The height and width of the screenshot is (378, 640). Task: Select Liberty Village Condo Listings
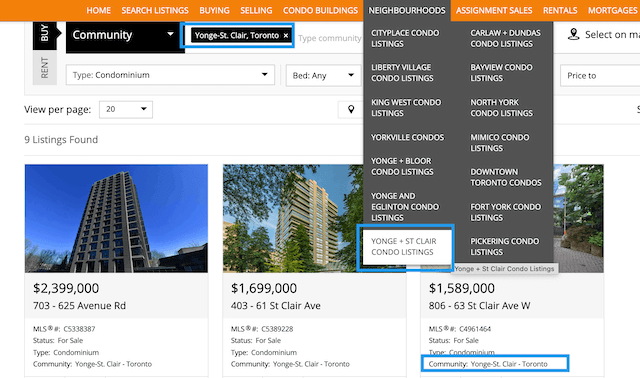(x=402, y=73)
